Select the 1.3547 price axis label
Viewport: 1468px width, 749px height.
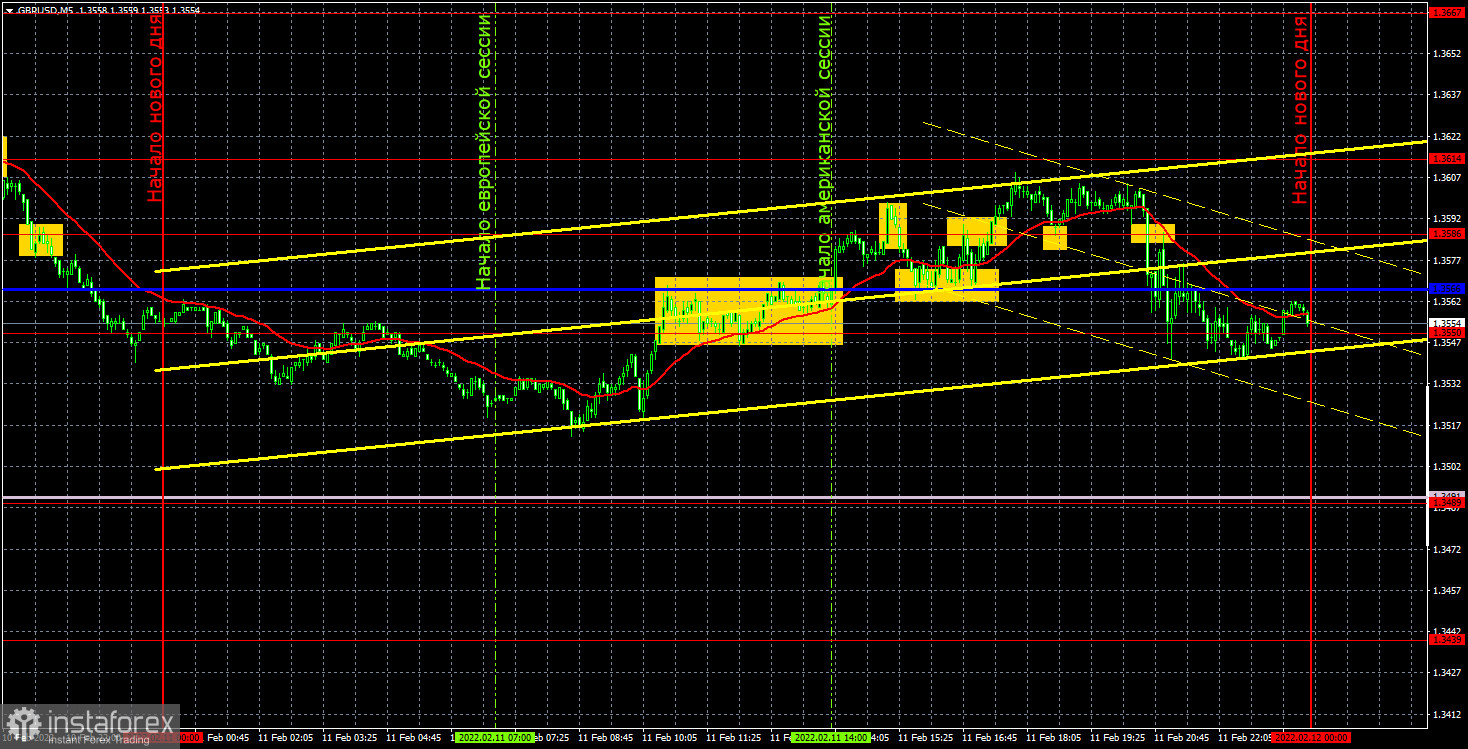pyautogui.click(x=1447, y=342)
